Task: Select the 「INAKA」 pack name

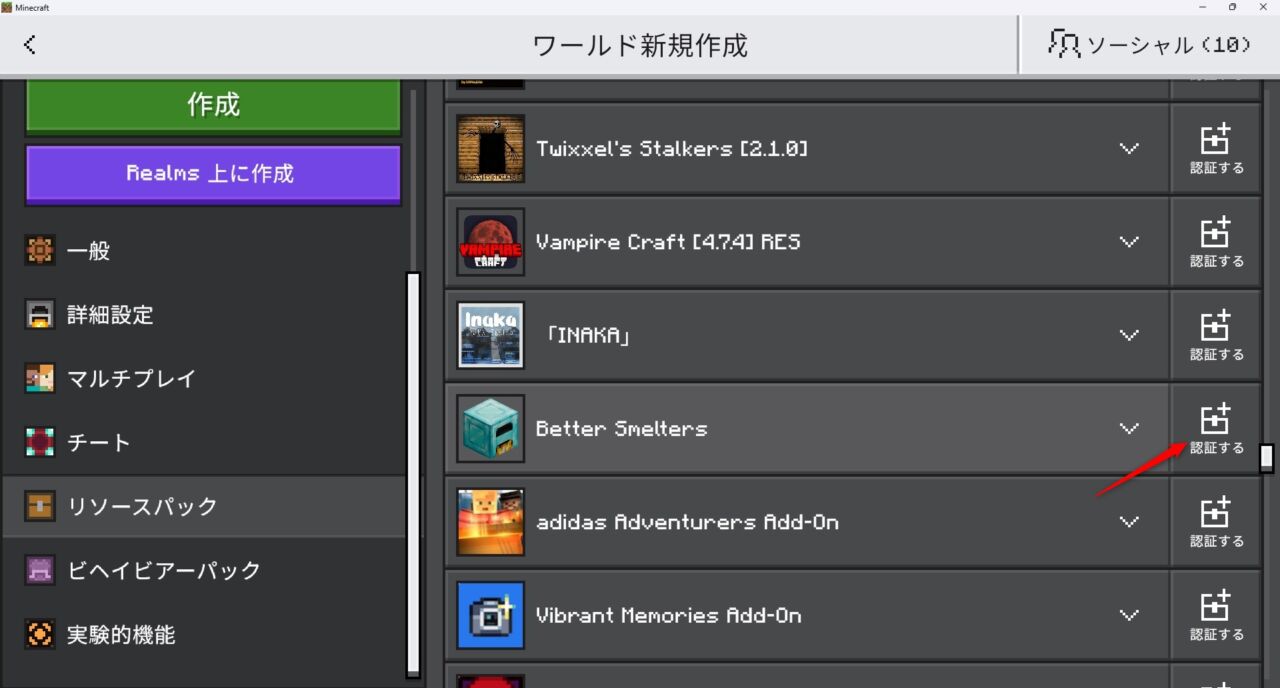Action: [588, 335]
